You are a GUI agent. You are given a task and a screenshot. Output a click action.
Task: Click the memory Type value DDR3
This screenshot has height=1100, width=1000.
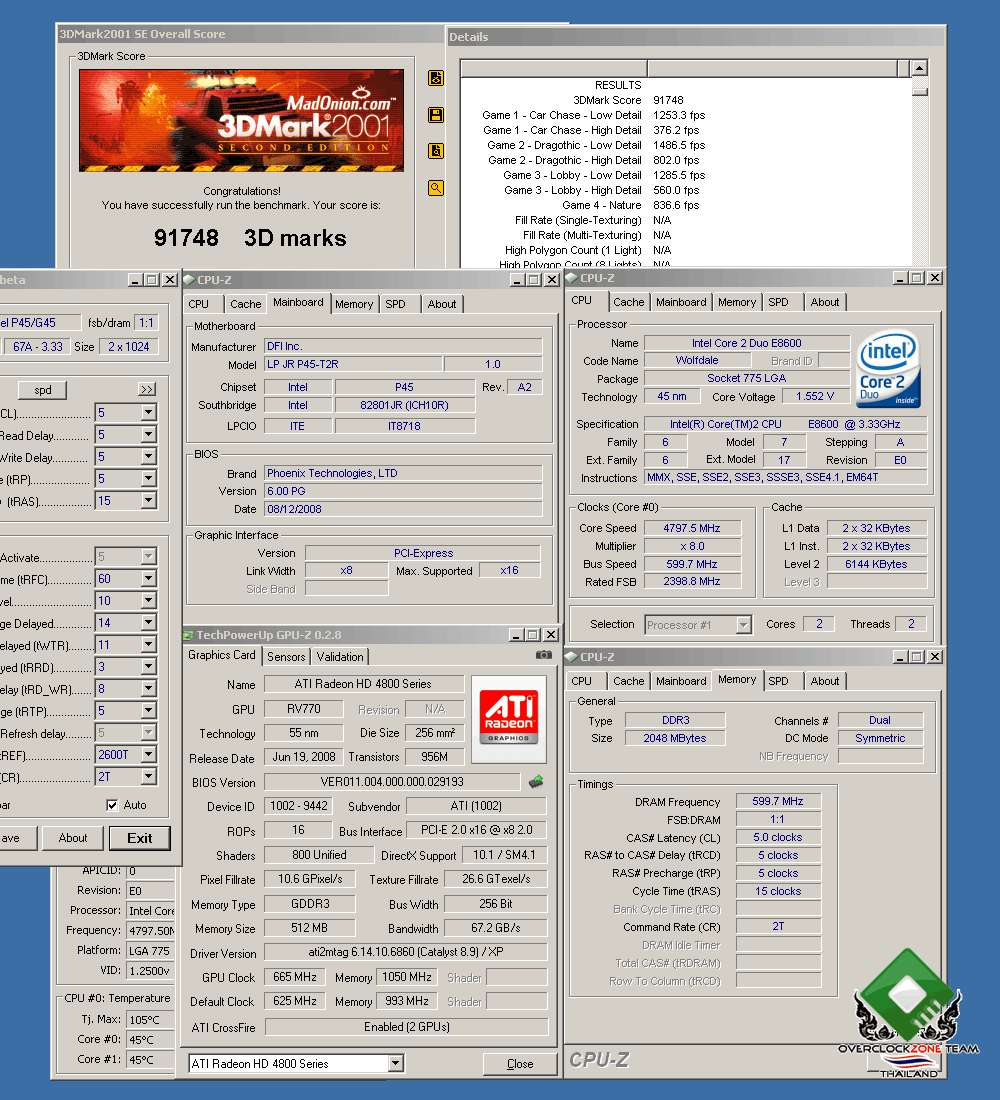coord(675,720)
